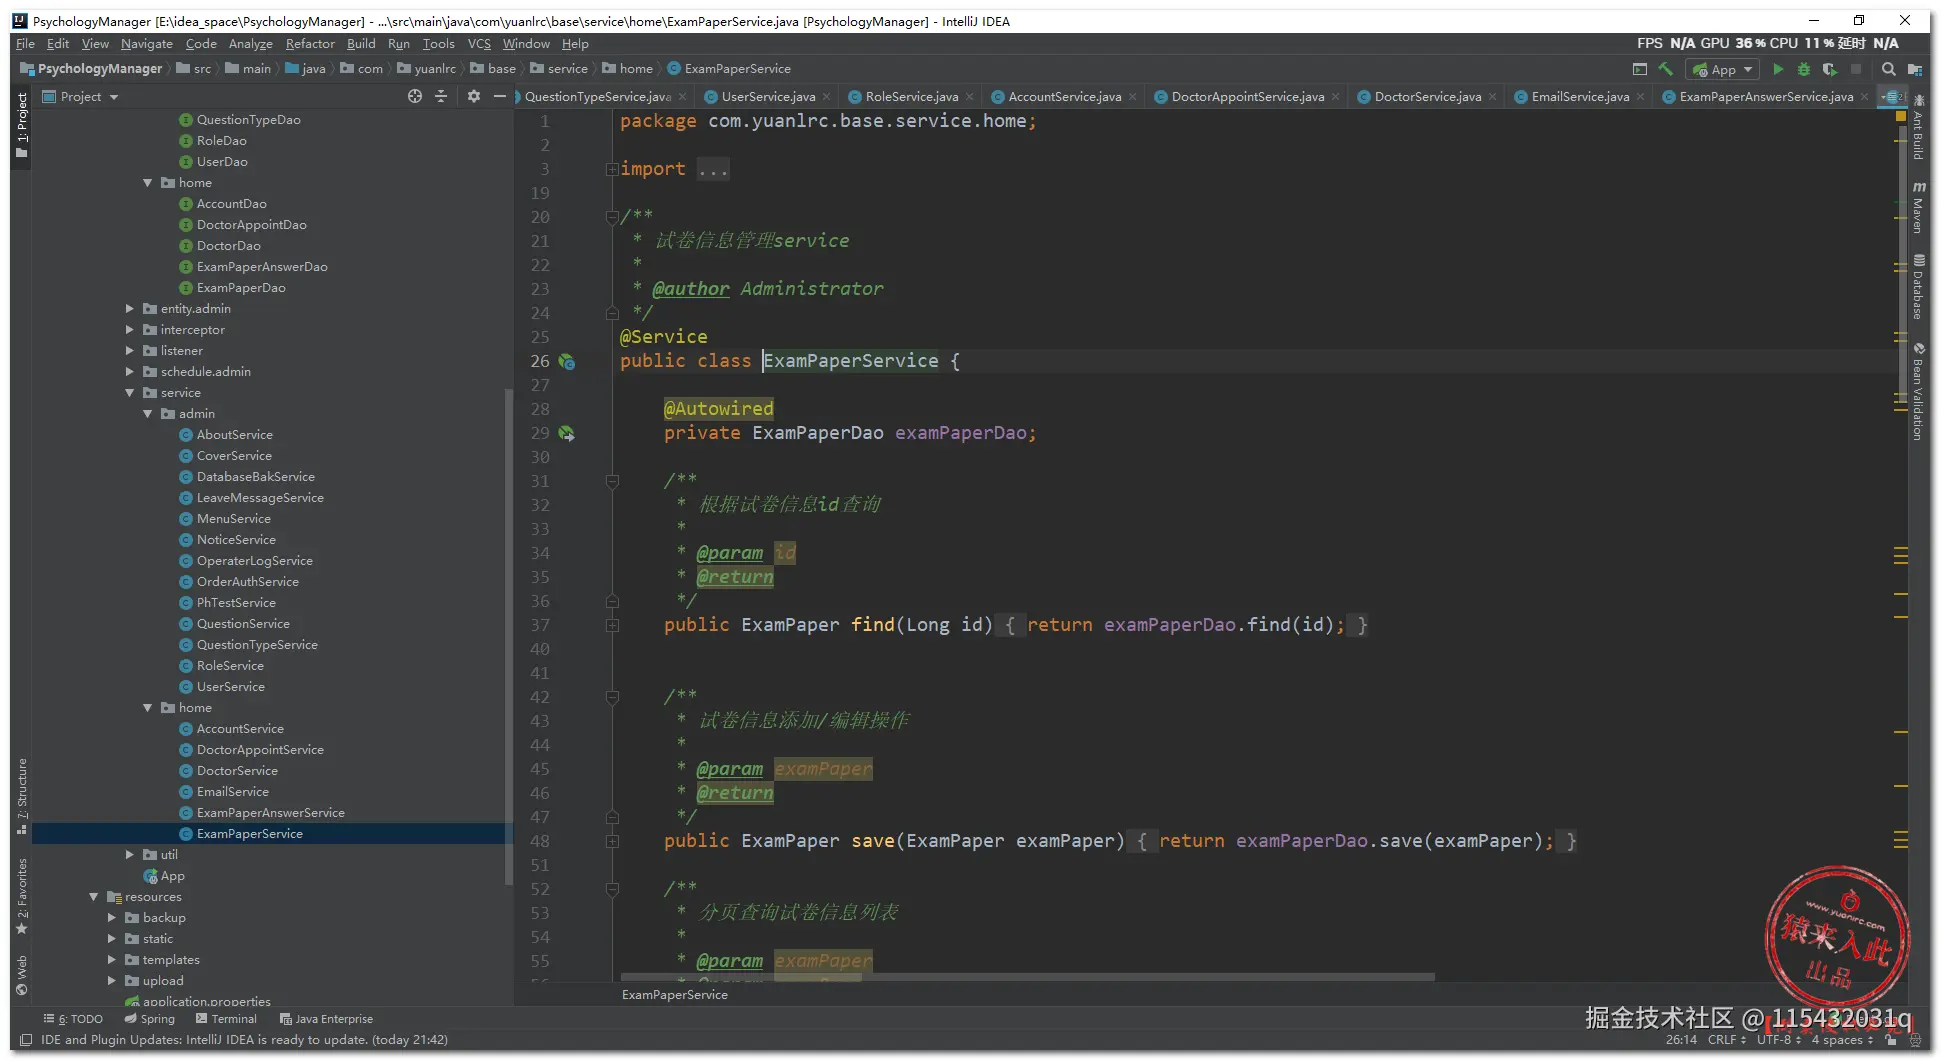Image resolution: width=1941 pixels, height=1061 pixels.
Task: Start debugging with the green bug icon
Action: (1804, 69)
